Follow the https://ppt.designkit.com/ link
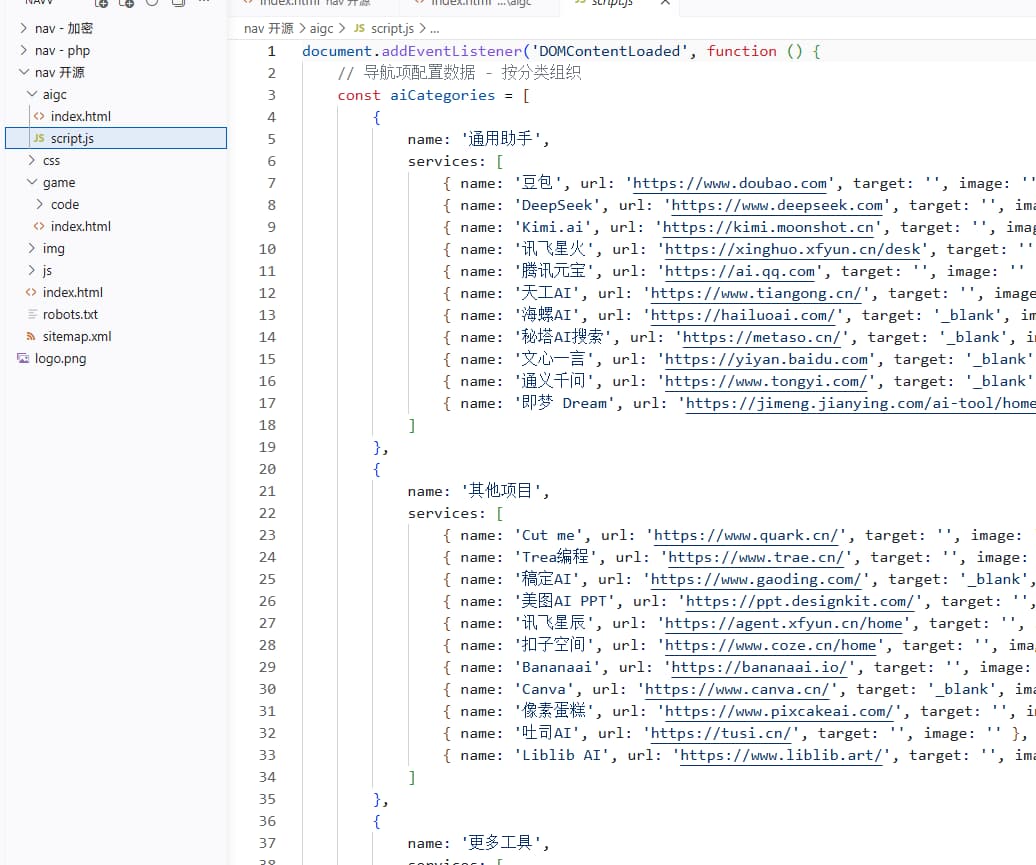The image size is (1036, 865). pyautogui.click(x=800, y=601)
